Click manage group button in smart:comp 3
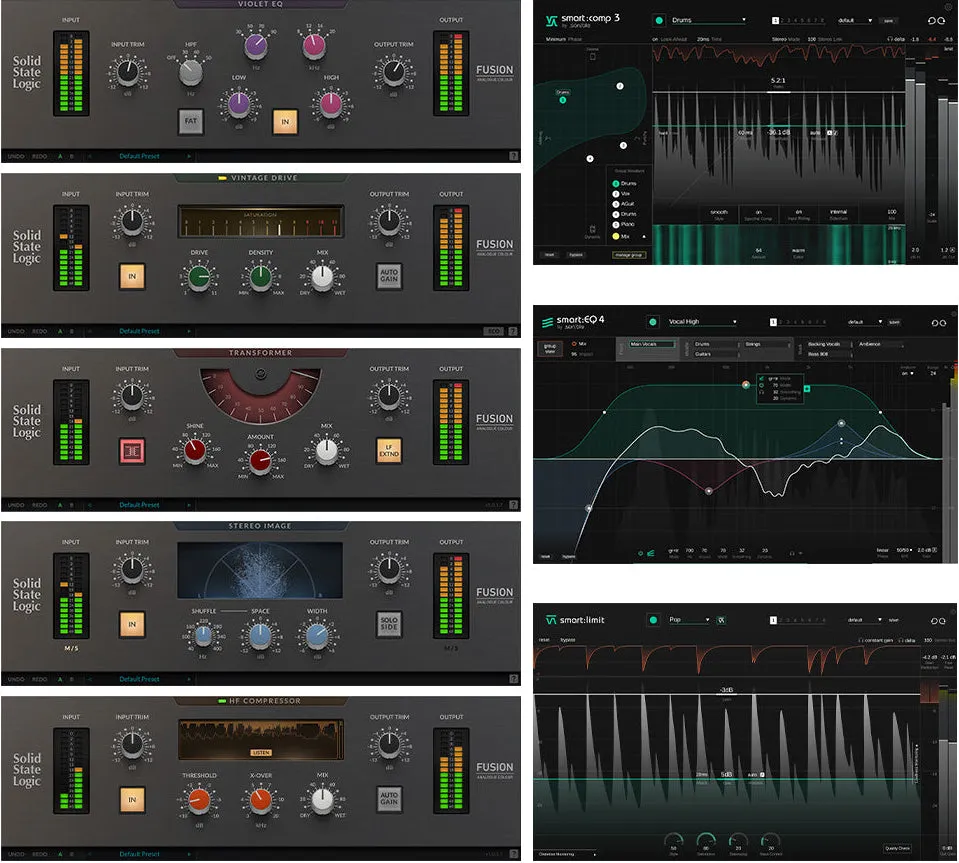The width and height of the screenshot is (959, 863). coord(629,255)
